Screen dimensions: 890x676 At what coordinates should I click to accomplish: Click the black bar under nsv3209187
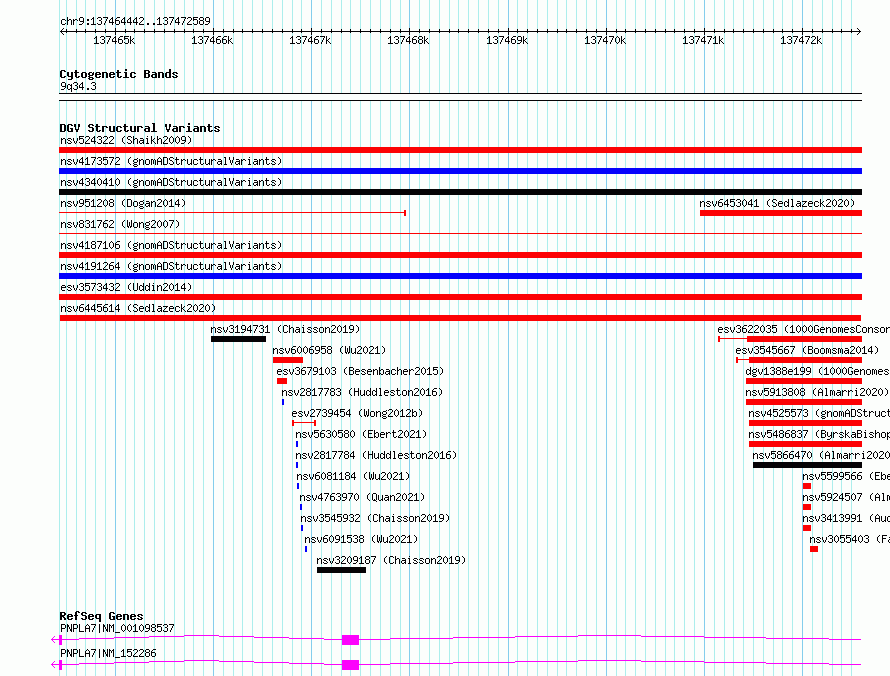341,570
